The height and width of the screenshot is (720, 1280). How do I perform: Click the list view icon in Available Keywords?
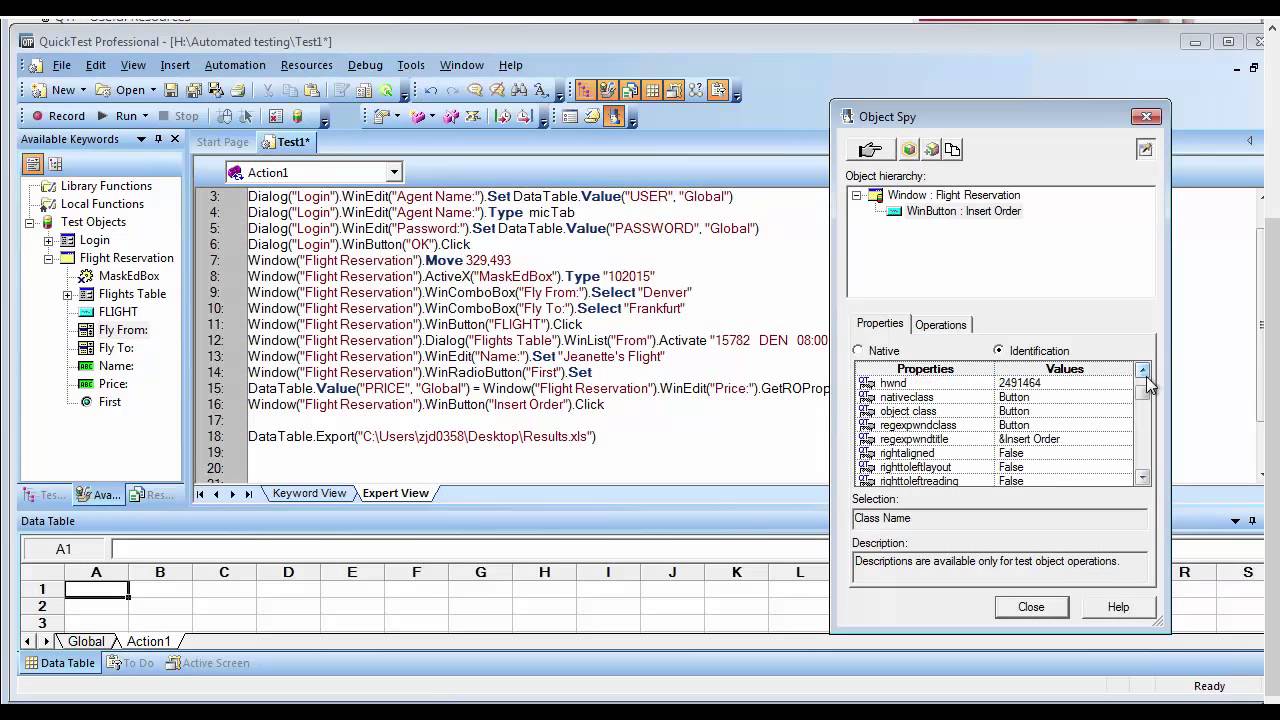(33, 164)
